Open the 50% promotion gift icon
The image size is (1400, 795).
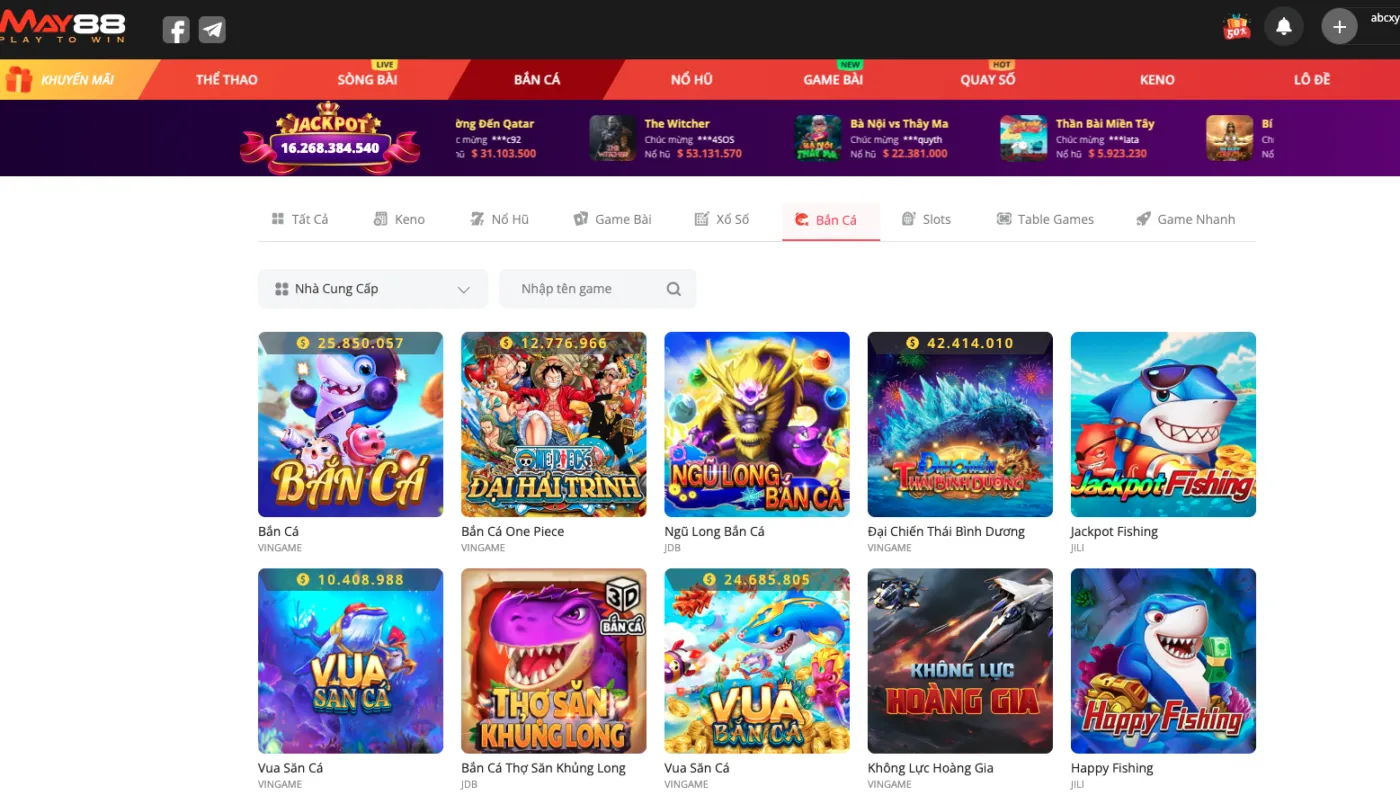[x=1237, y=27]
